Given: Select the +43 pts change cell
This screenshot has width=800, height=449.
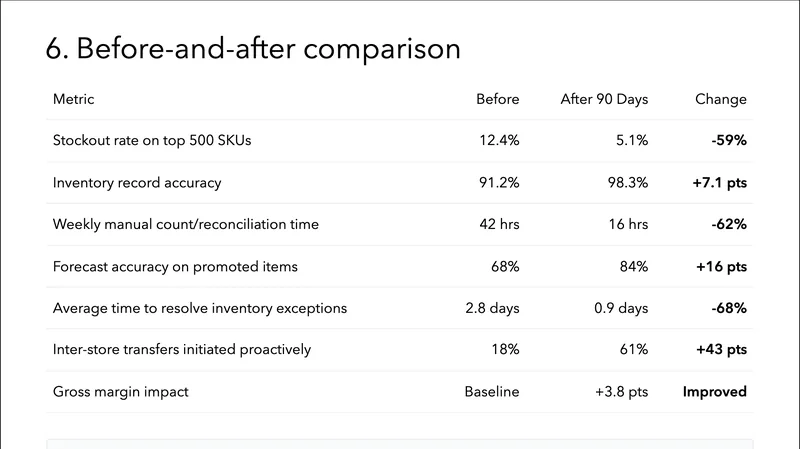Looking at the screenshot, I should pos(720,350).
